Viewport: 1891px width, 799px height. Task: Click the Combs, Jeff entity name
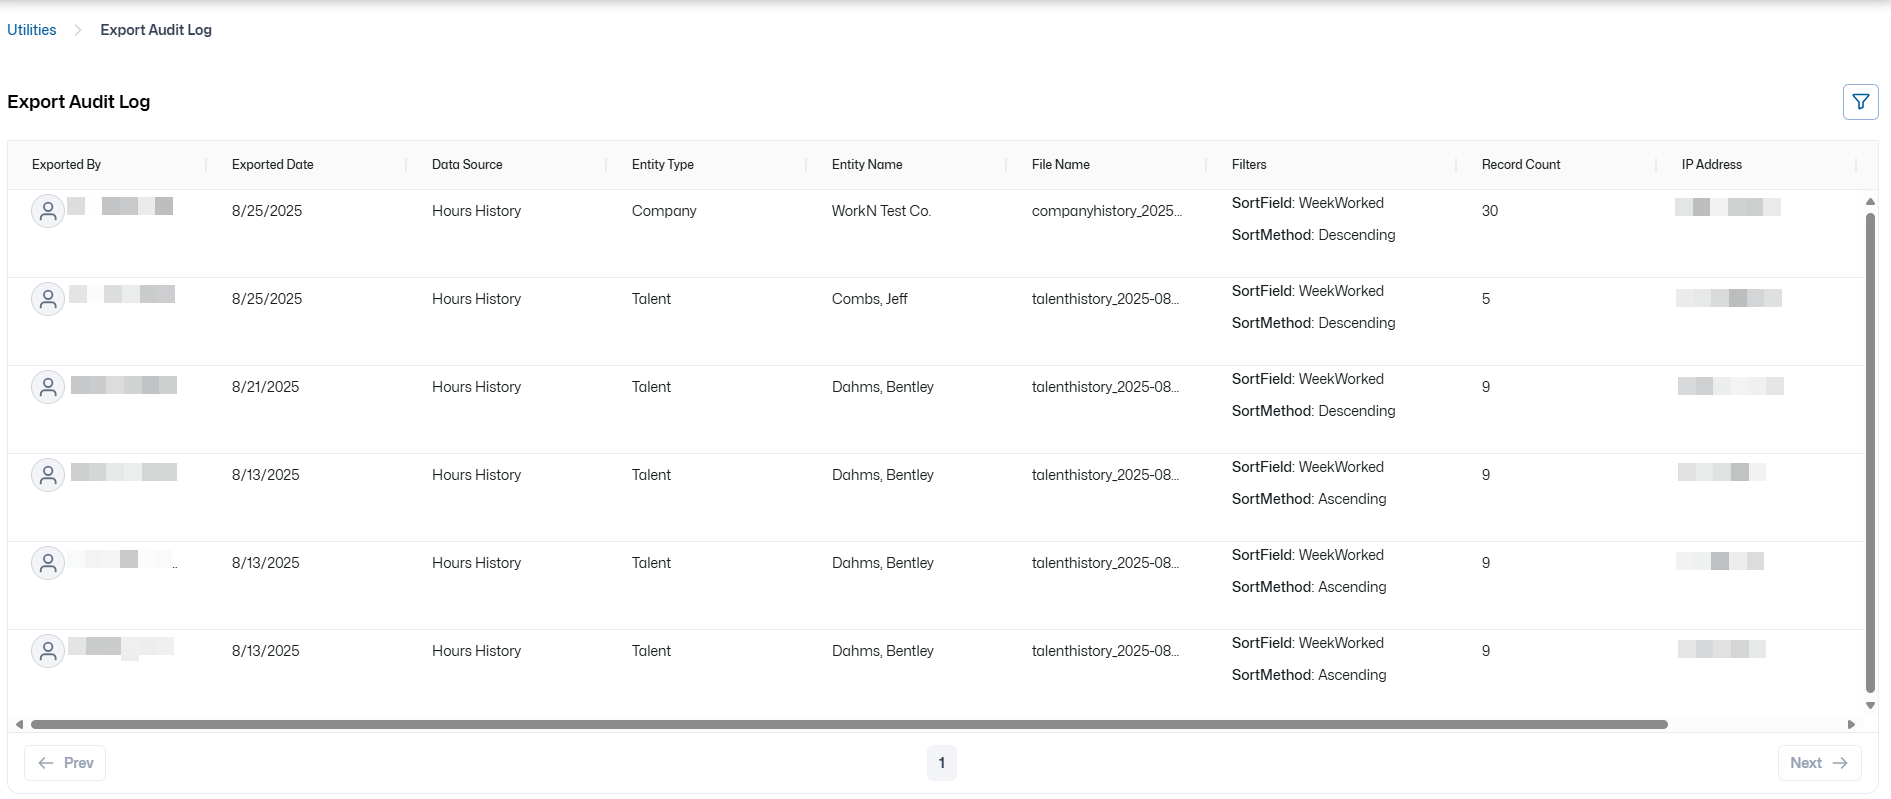[x=870, y=299]
